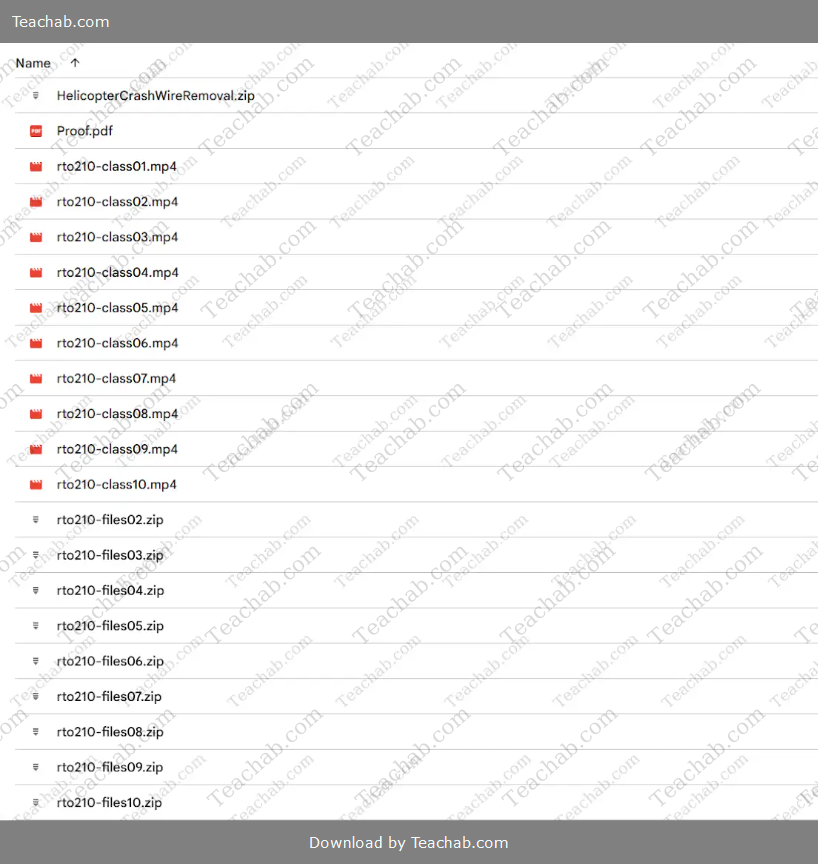Select the rto210-files08.zip file entry
This screenshot has height=864, width=818.
(x=110, y=732)
